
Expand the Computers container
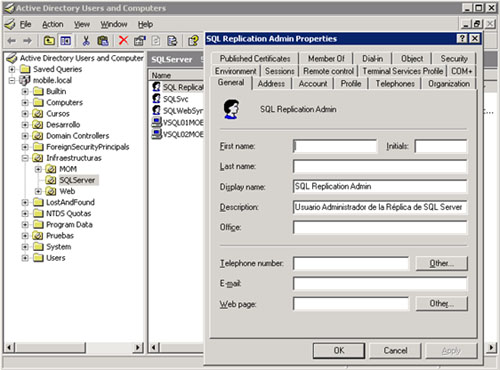tap(25, 103)
